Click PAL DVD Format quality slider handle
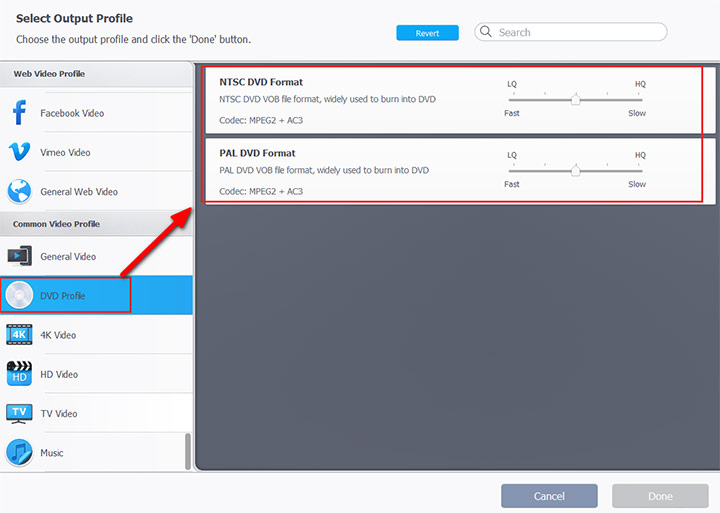 [x=575, y=170]
